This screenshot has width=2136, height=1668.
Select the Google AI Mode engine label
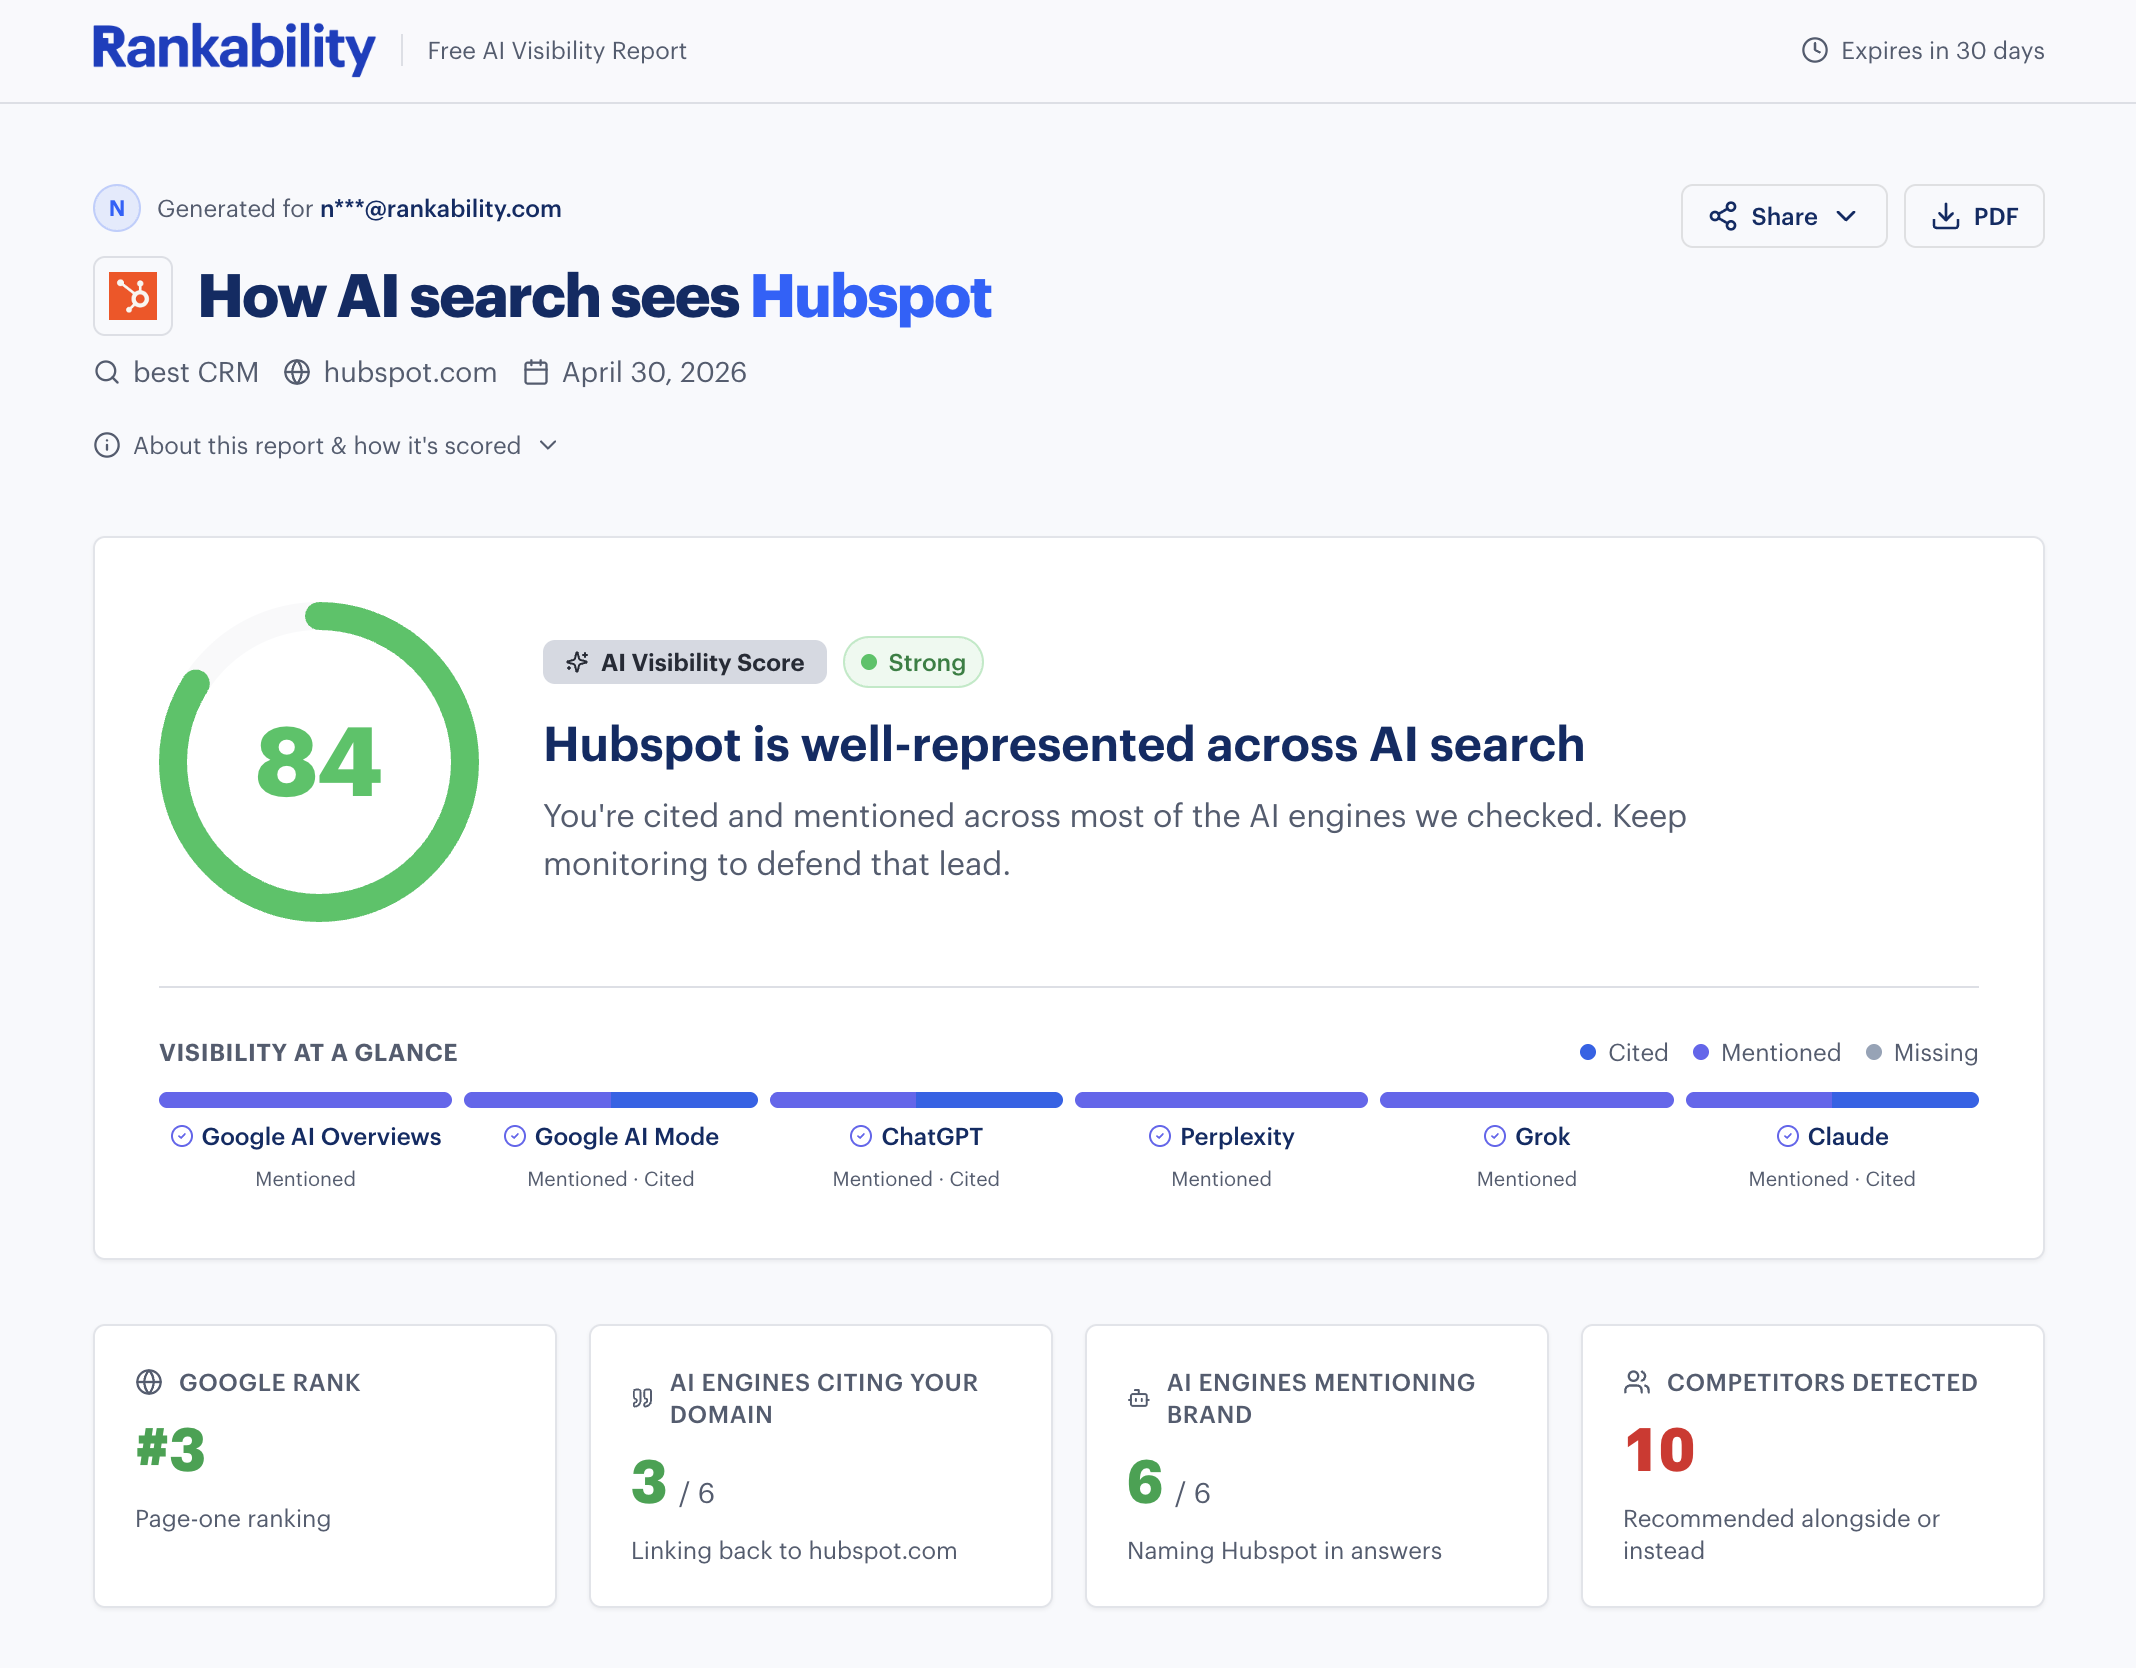click(627, 1136)
